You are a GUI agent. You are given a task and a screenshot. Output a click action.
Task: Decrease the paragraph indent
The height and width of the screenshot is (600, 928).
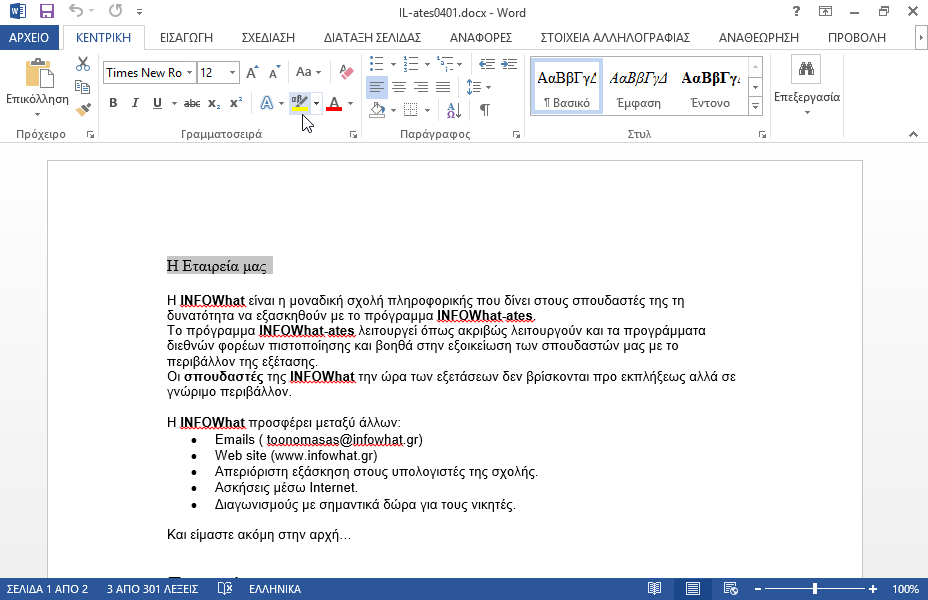tap(487, 64)
